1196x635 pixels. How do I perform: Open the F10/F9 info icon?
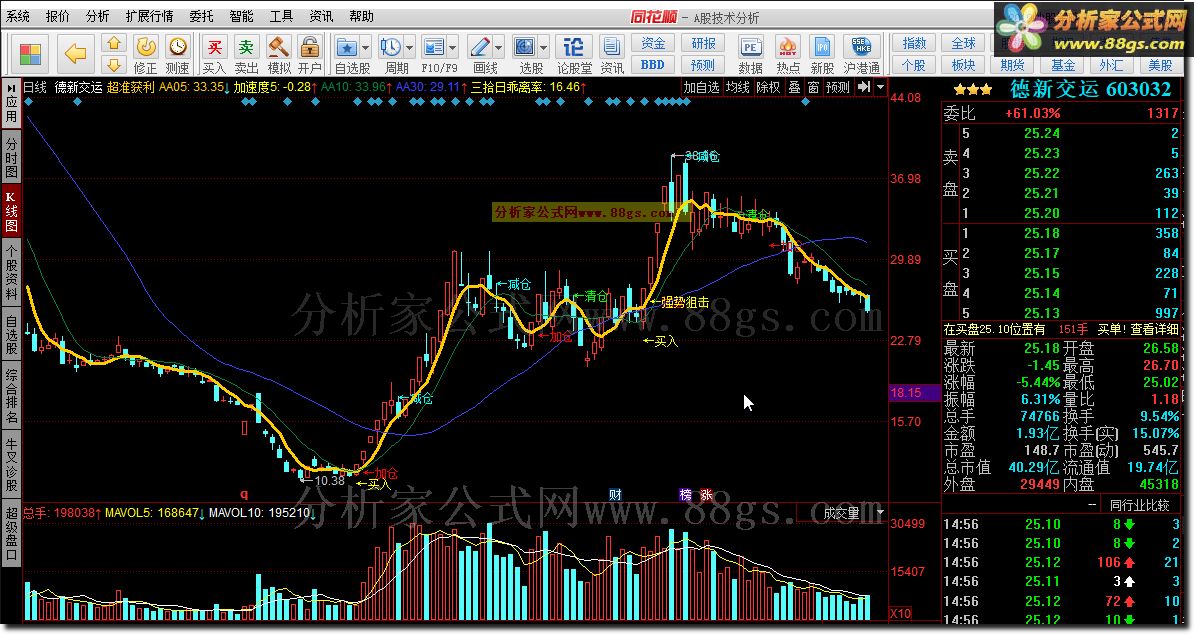pyautogui.click(x=433, y=47)
